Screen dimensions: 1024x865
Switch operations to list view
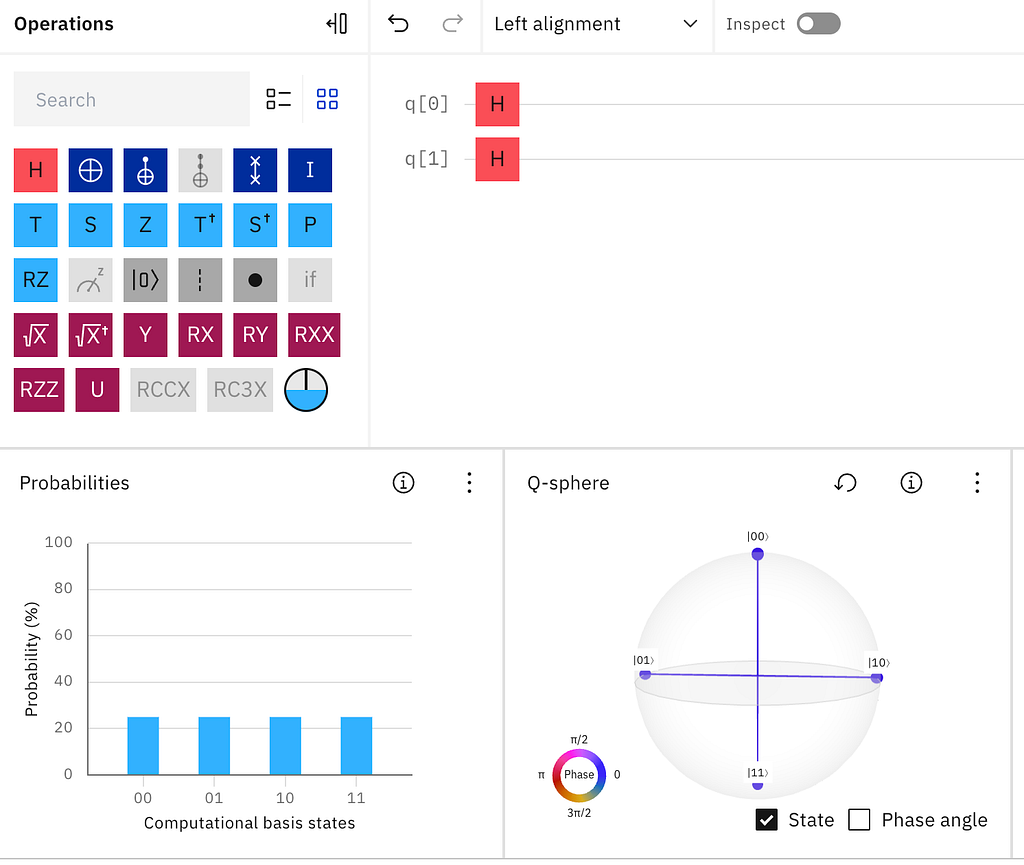[x=279, y=99]
